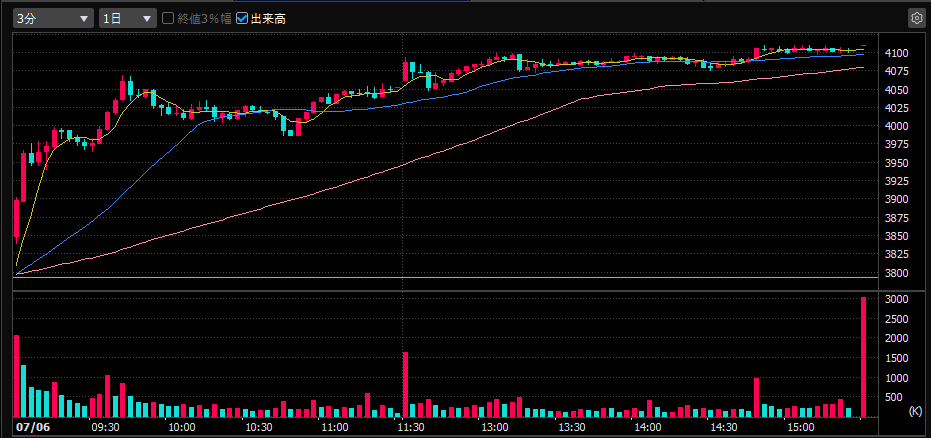The width and height of the screenshot is (931, 438).
Task: Click the 3900 price axis label
Action: click(896, 200)
